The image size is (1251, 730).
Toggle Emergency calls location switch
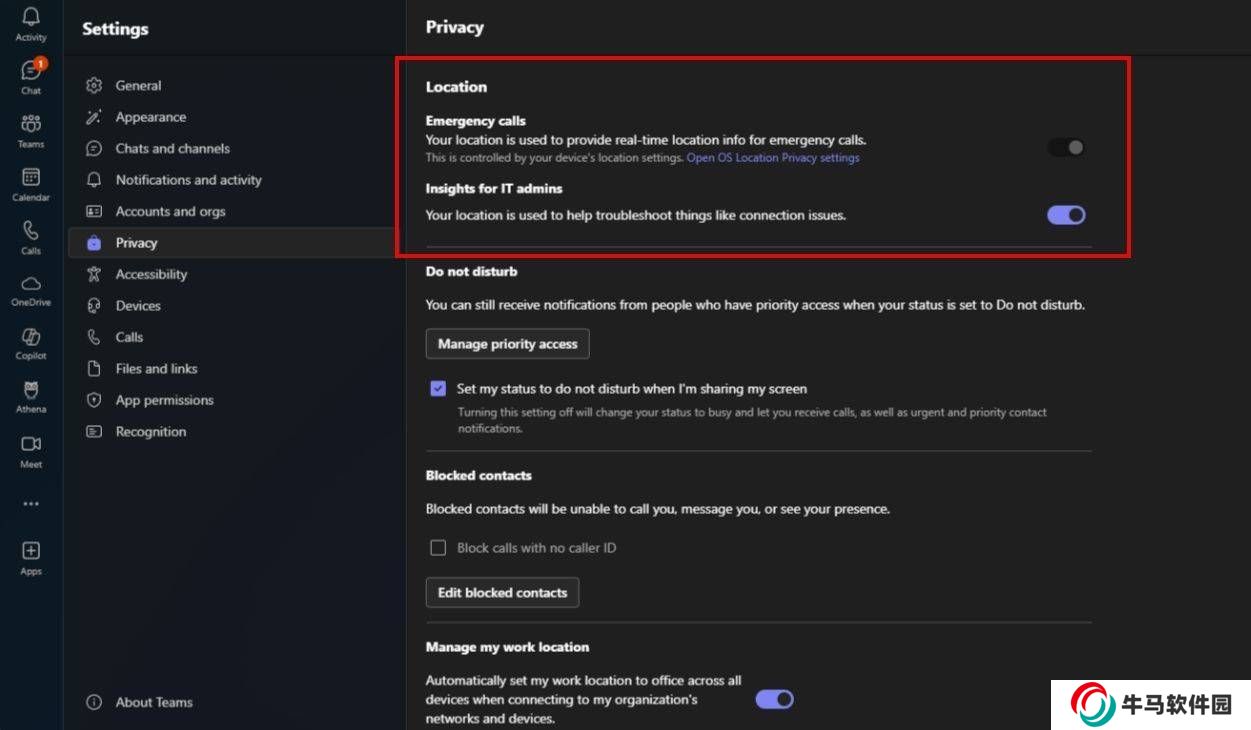1066,147
